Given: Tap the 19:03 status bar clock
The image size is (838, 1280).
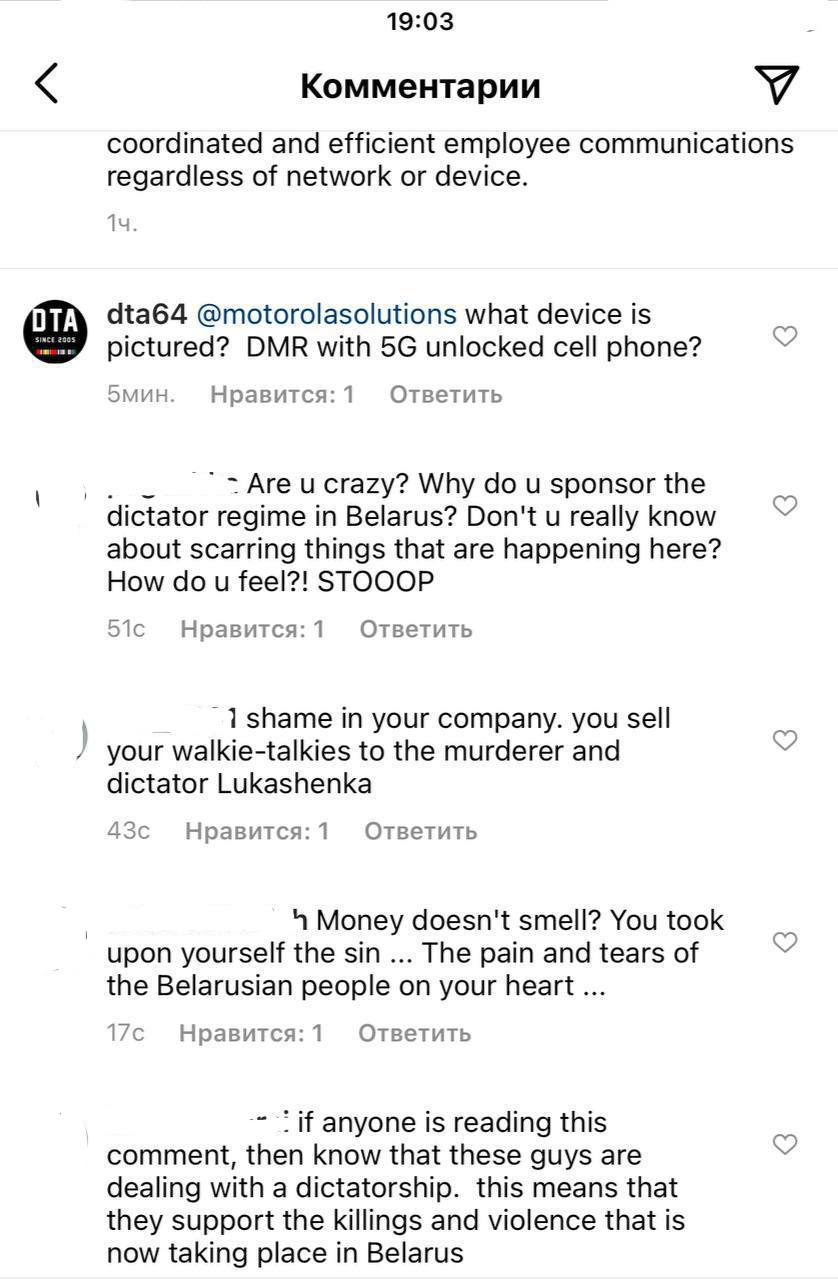Looking at the screenshot, I should (420, 21).
